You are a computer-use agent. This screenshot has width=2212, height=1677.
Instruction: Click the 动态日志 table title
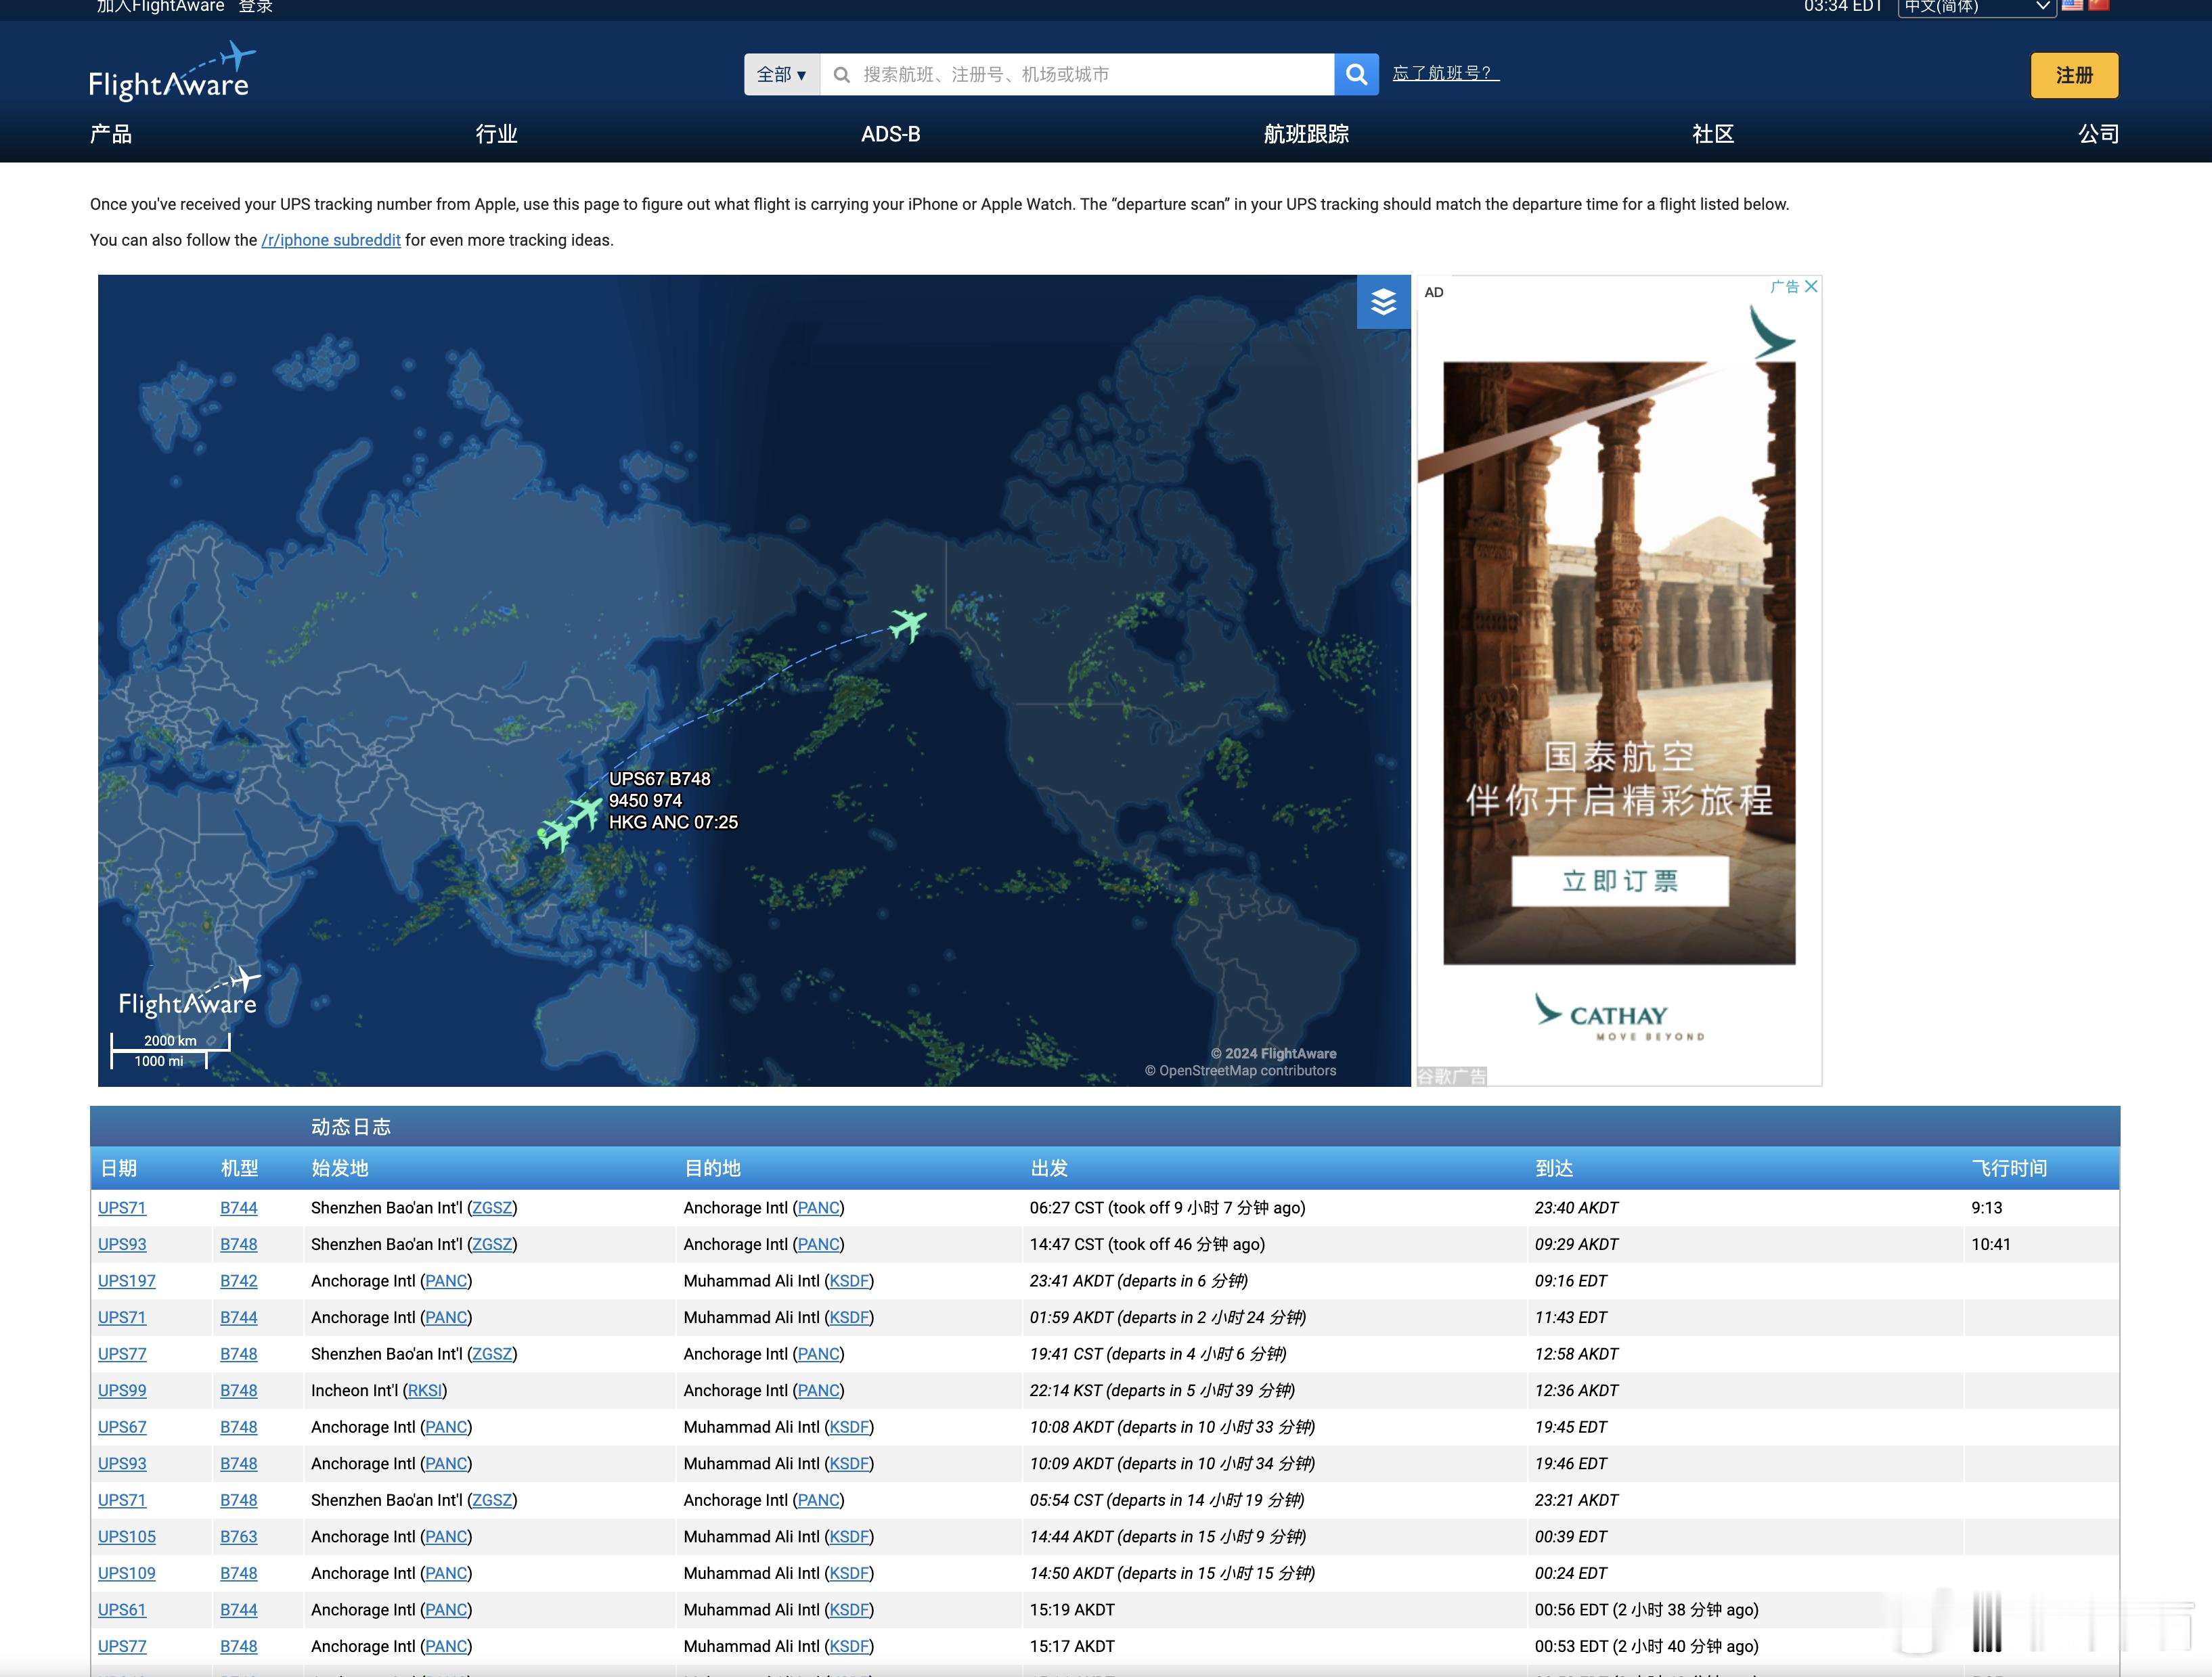[x=351, y=1127]
